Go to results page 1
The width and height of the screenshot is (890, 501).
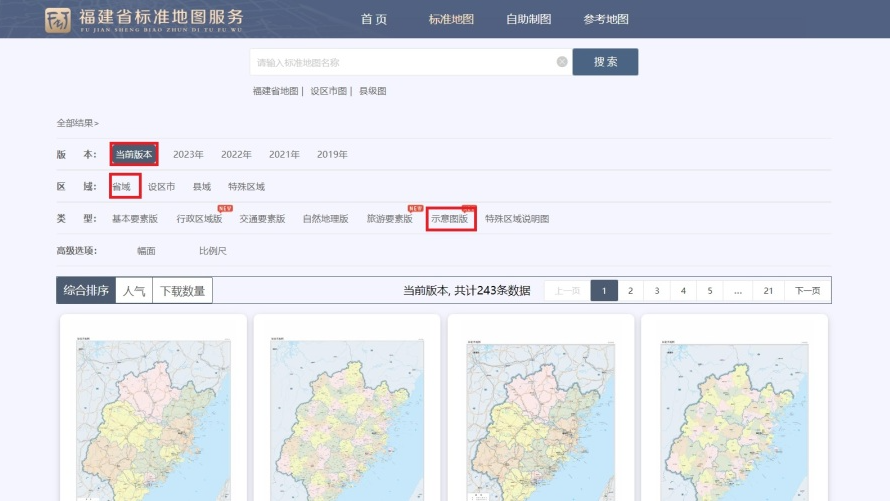[604, 291]
